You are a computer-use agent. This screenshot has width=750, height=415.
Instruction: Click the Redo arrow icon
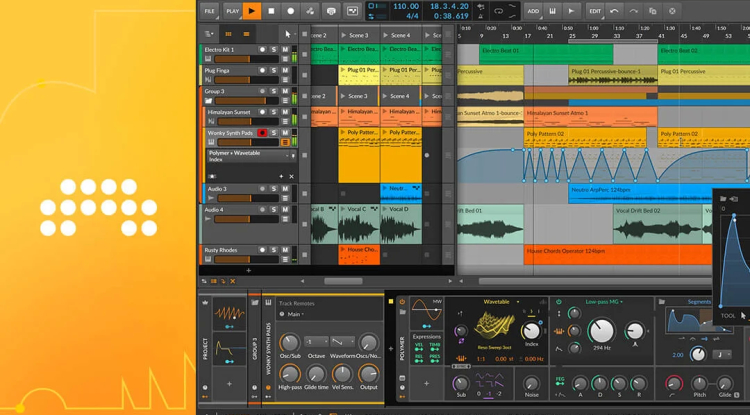633,11
